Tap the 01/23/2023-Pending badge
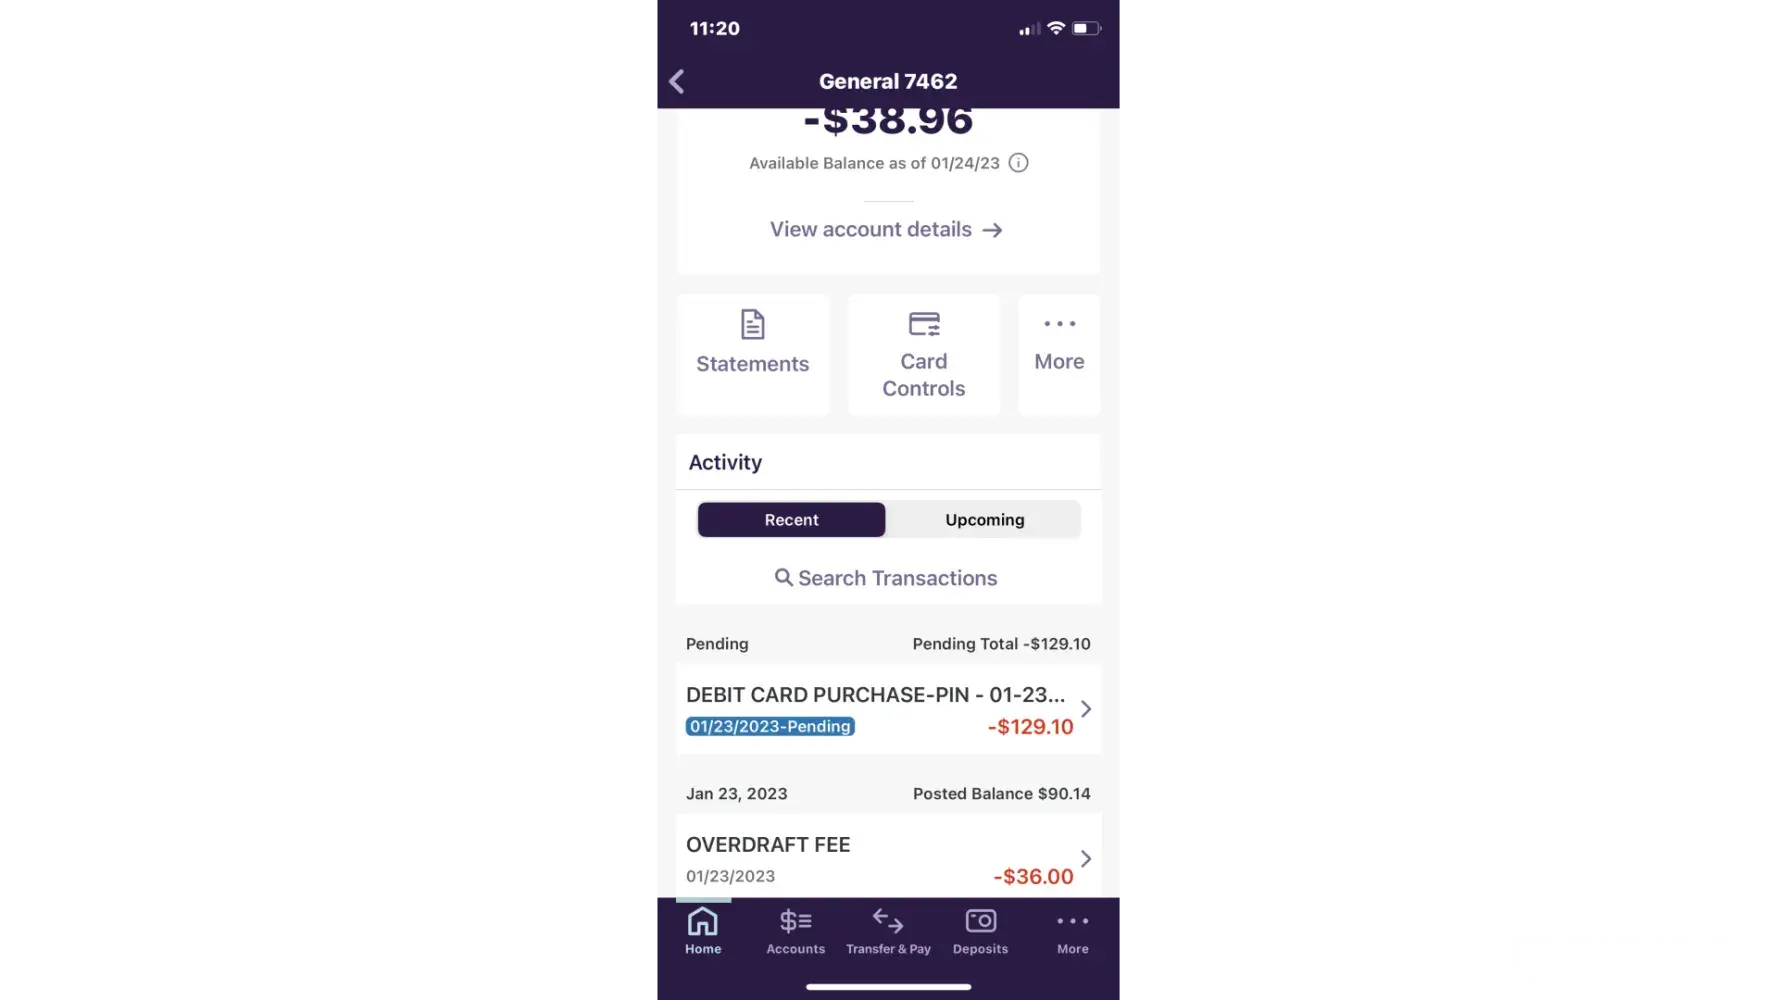Image resolution: width=1778 pixels, height=1000 pixels. [x=770, y=727]
